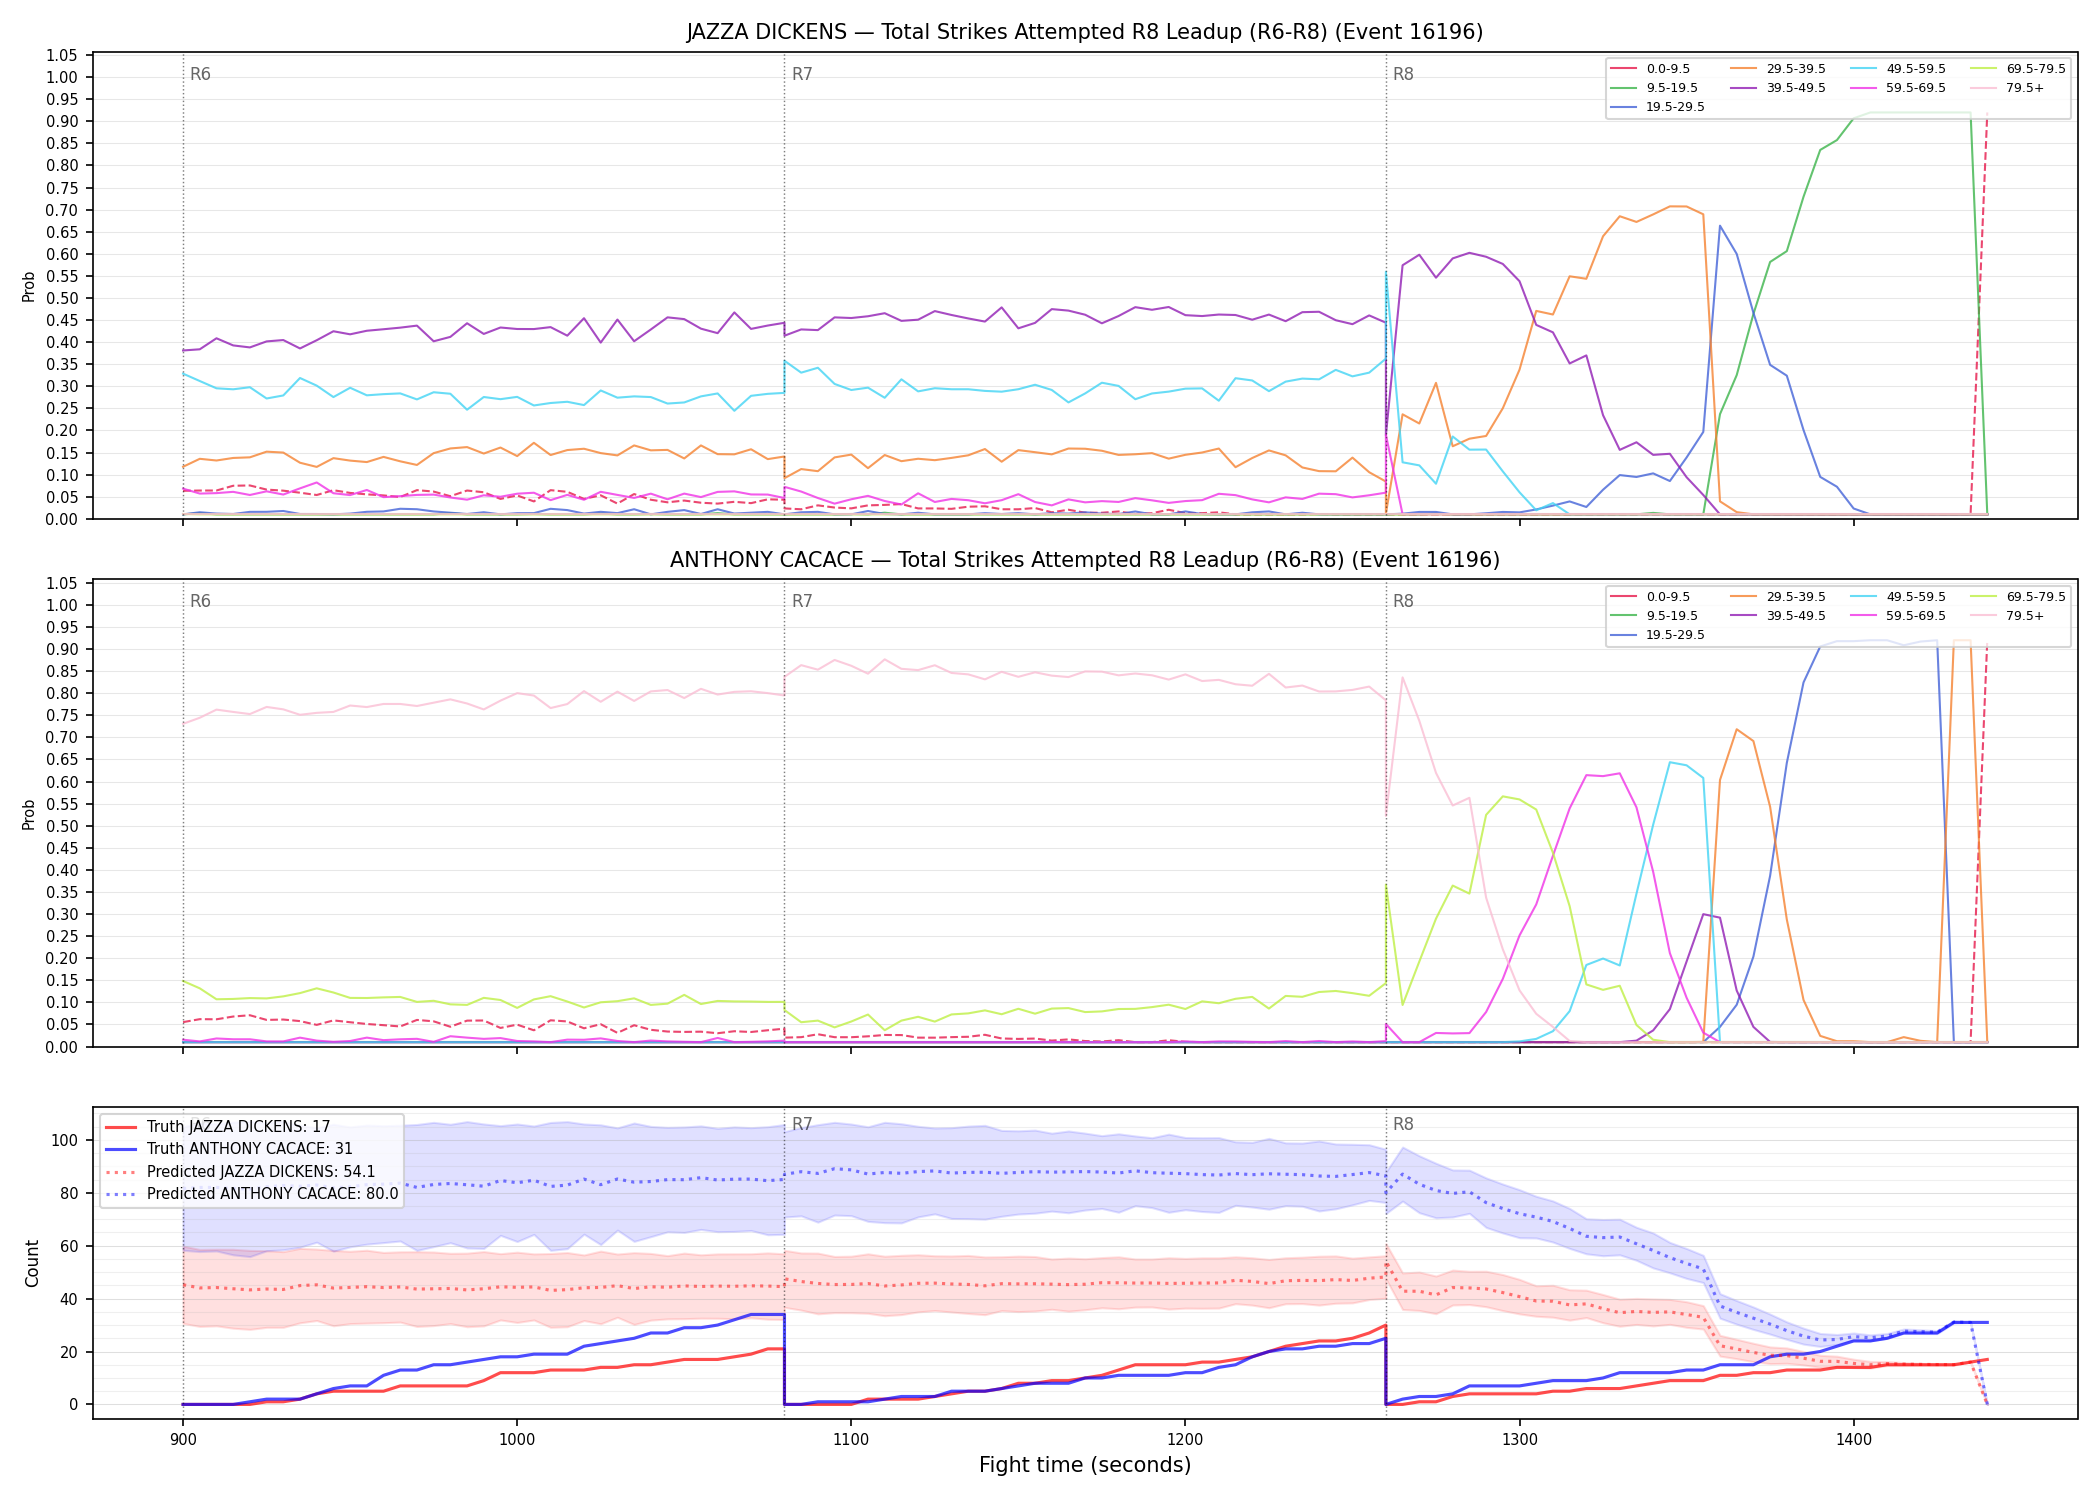Viewport: 2100px width, 1500px height.
Task: Click '69.5-79.5' legend label in Anthony Cacace chart
Action: click(x=2036, y=597)
